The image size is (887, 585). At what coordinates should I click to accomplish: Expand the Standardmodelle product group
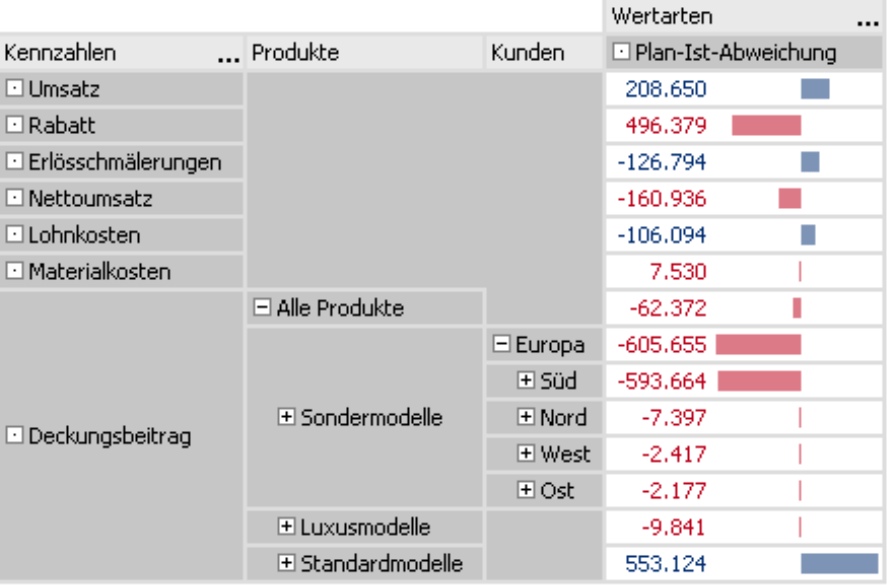pos(286,563)
